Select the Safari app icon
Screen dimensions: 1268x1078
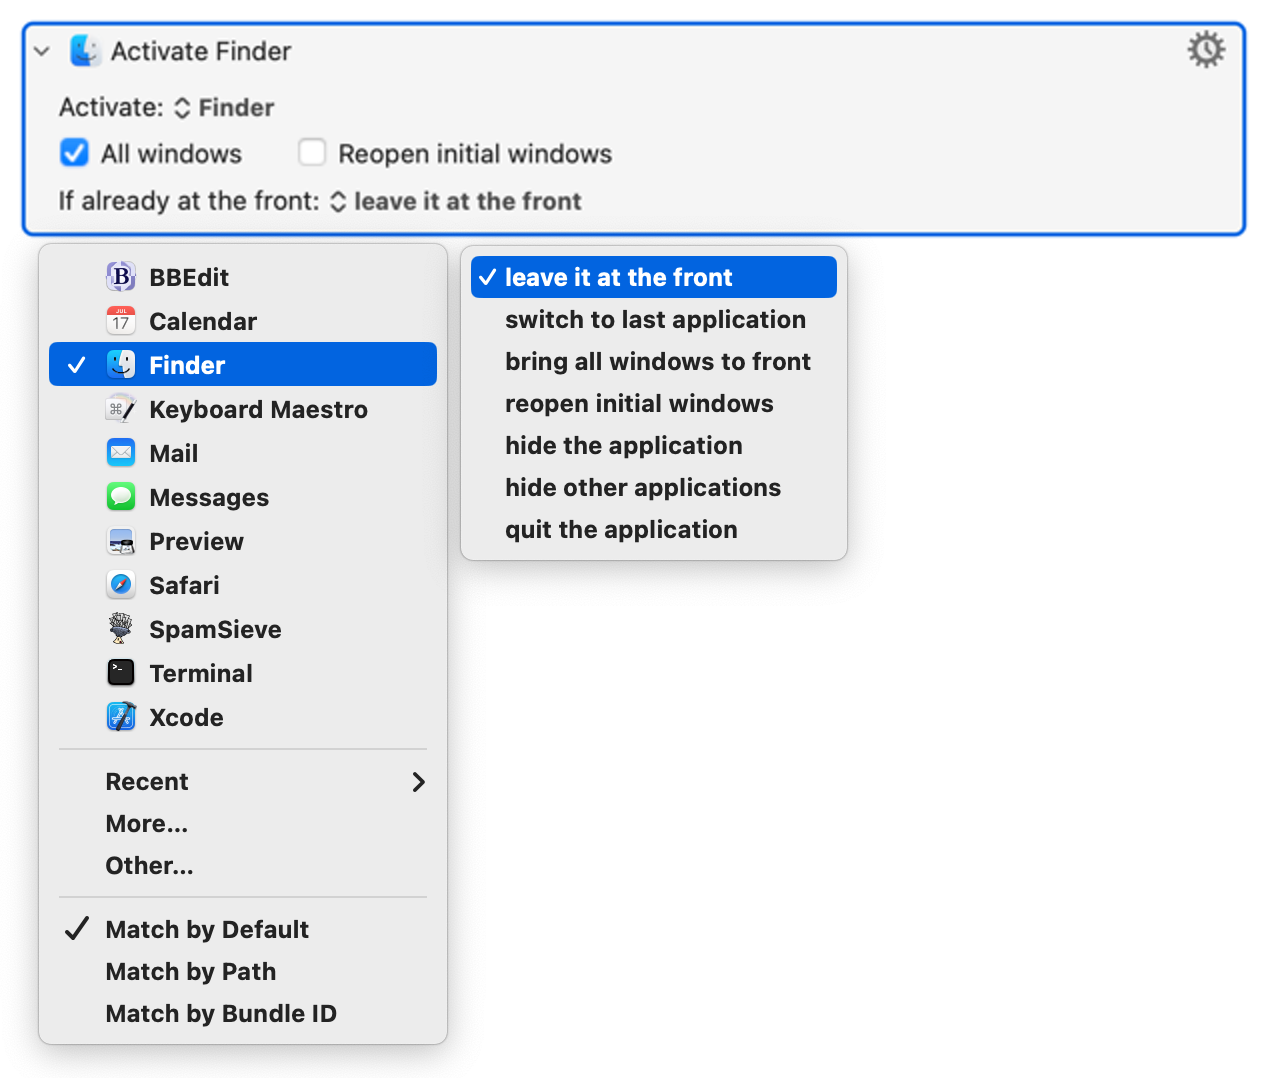[x=120, y=585]
